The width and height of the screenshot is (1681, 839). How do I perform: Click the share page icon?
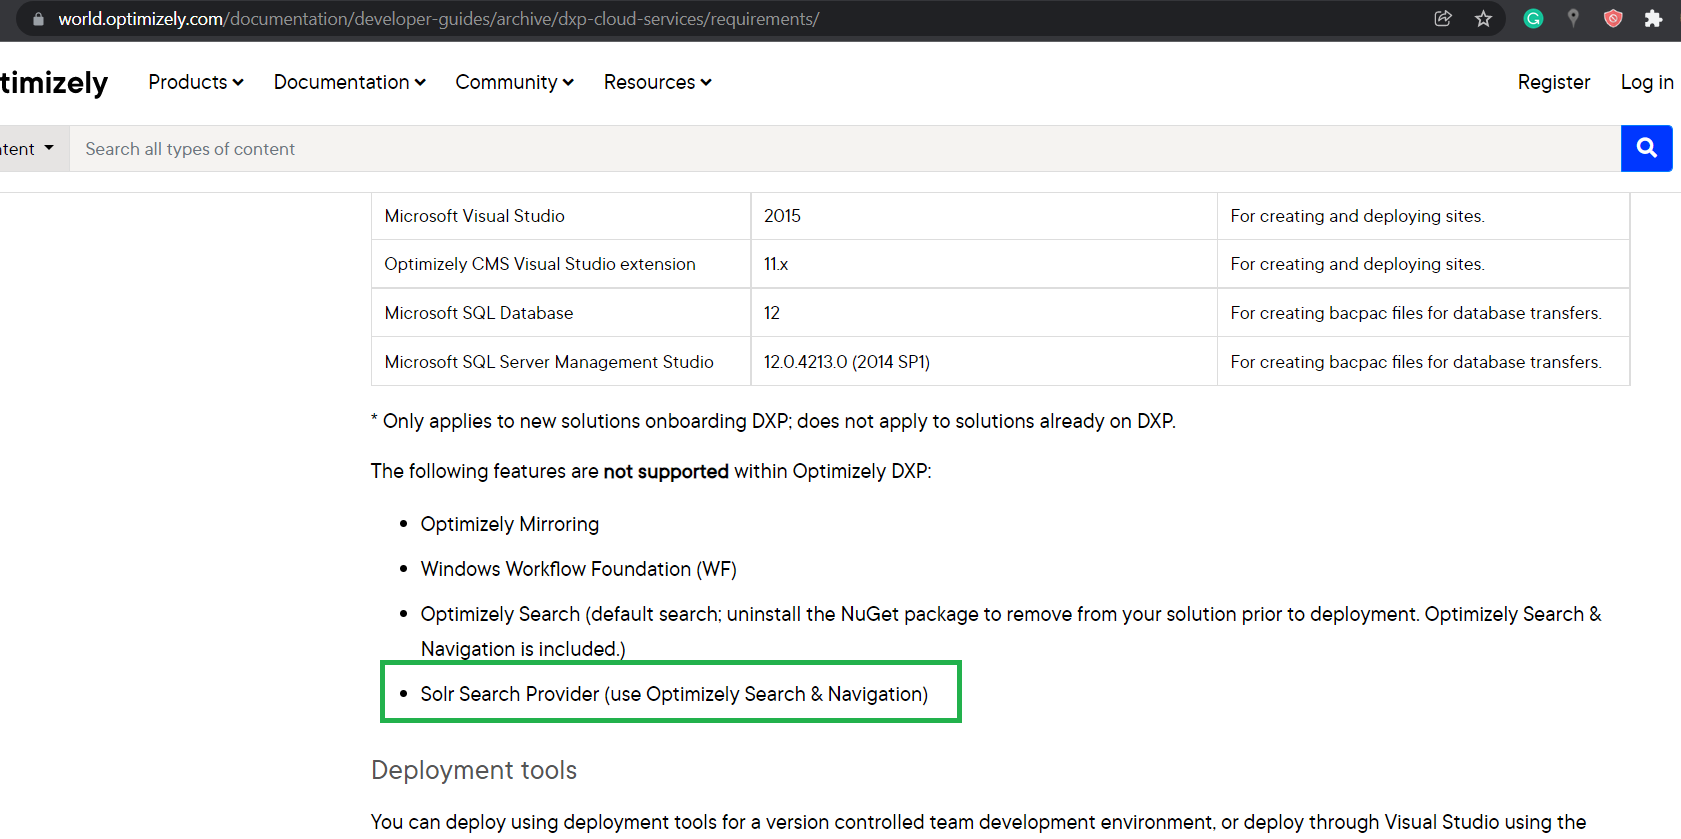pos(1443,18)
